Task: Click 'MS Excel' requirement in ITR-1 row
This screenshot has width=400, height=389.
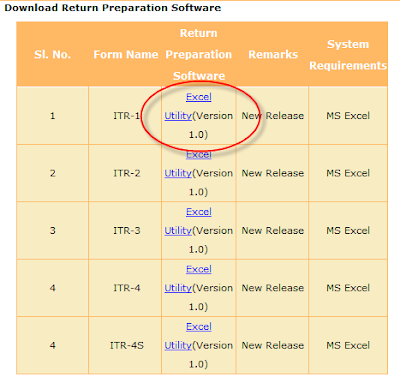Action: coord(348,116)
